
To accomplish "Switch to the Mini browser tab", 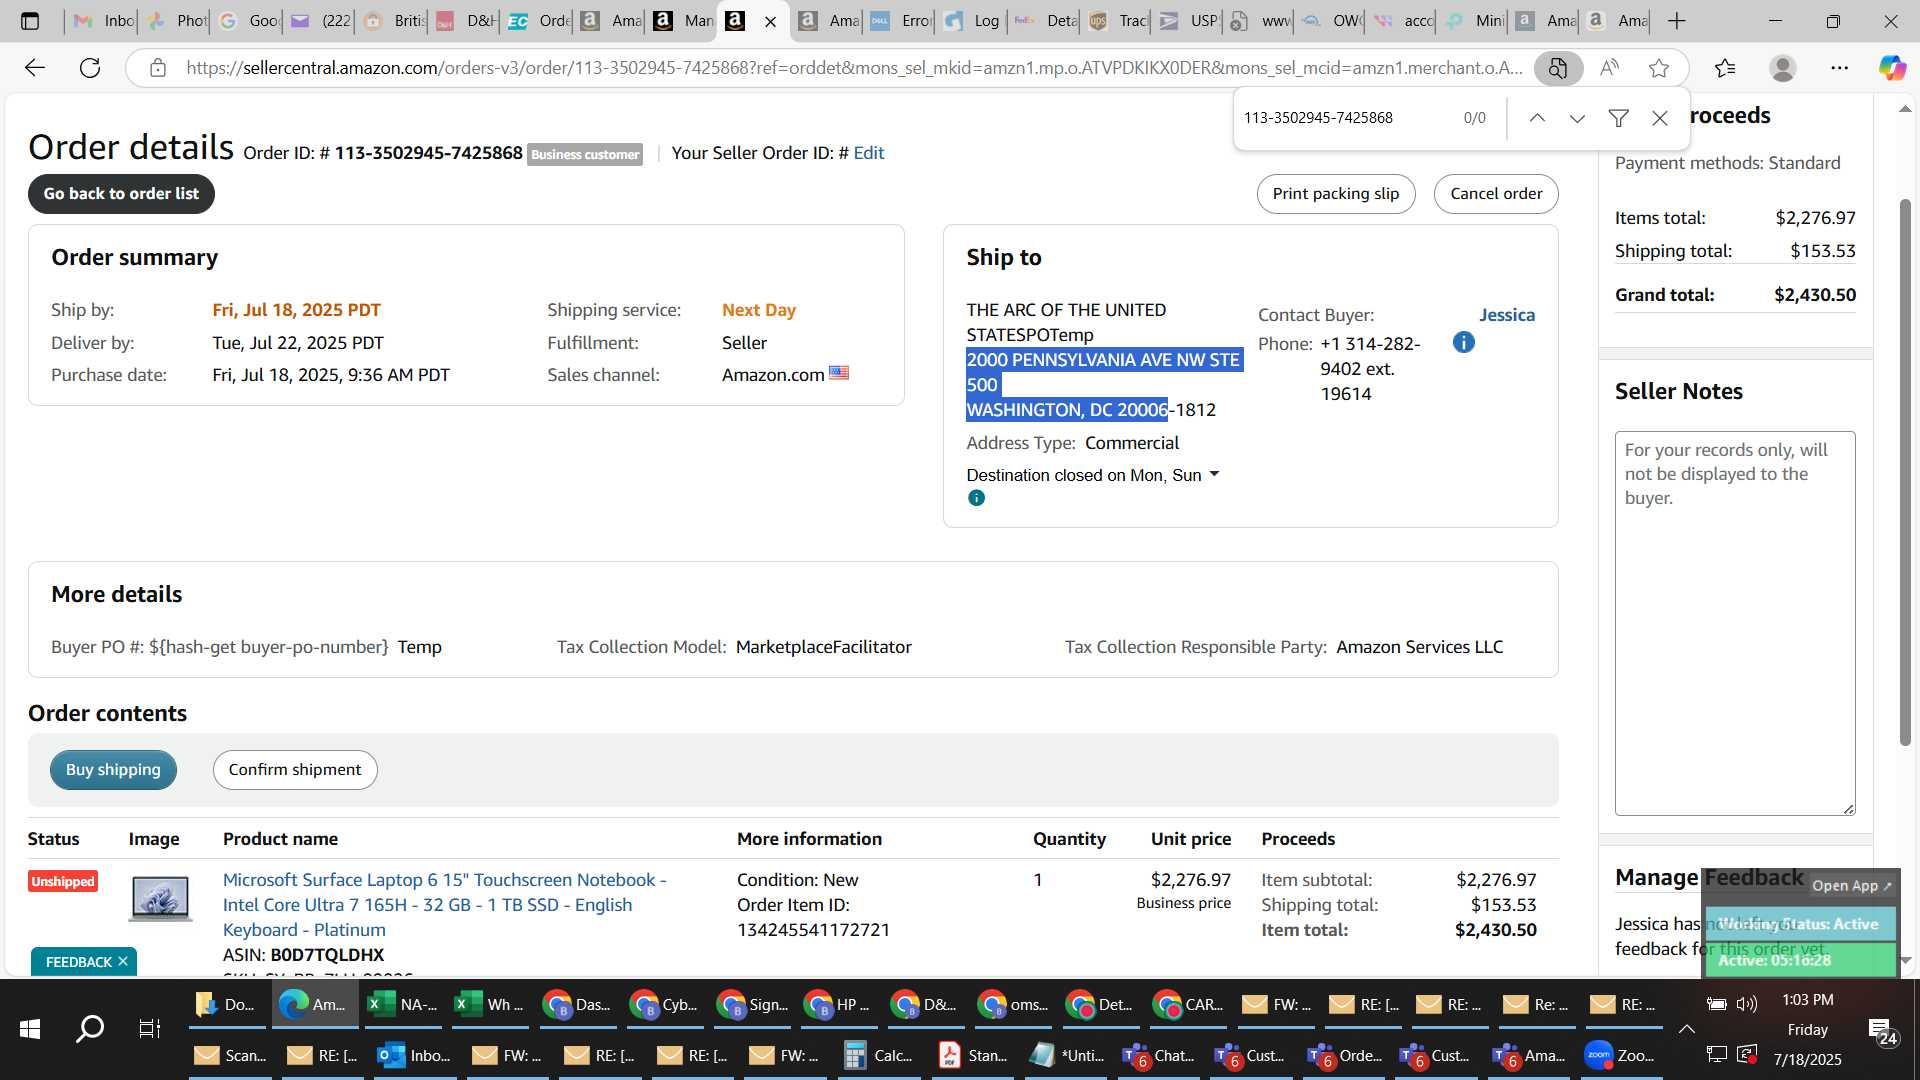I will [1475, 21].
